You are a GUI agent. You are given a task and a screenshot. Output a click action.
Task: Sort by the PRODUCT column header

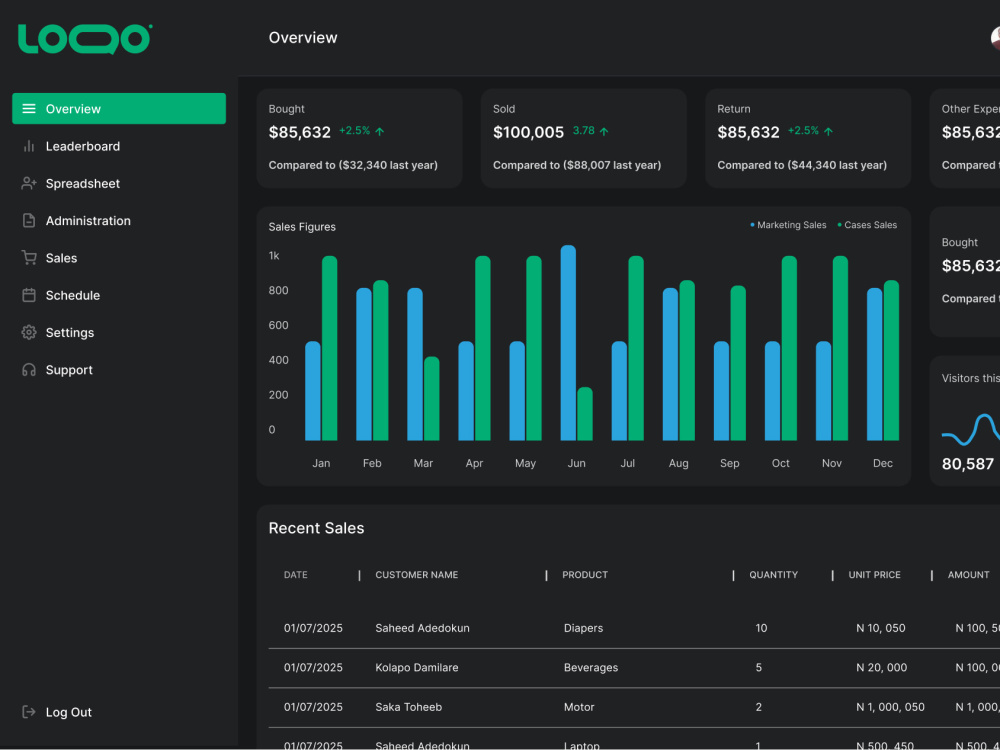[585, 575]
